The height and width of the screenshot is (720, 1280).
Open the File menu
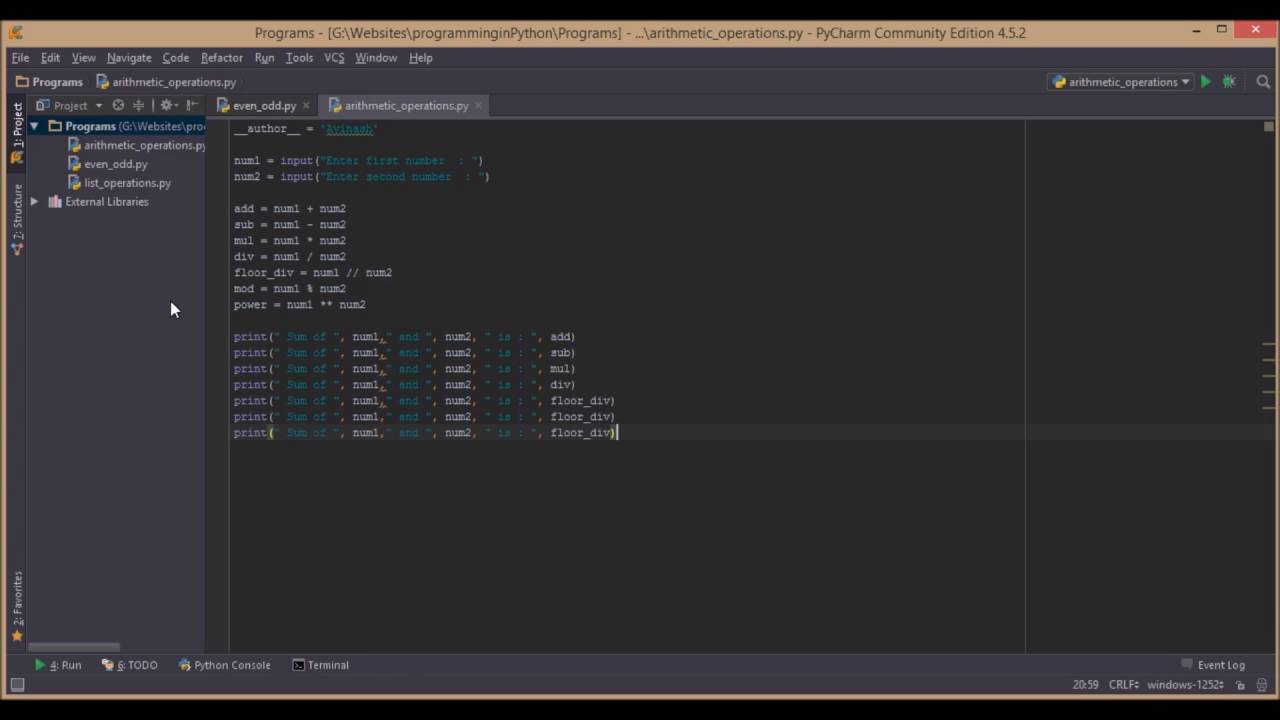(20, 58)
